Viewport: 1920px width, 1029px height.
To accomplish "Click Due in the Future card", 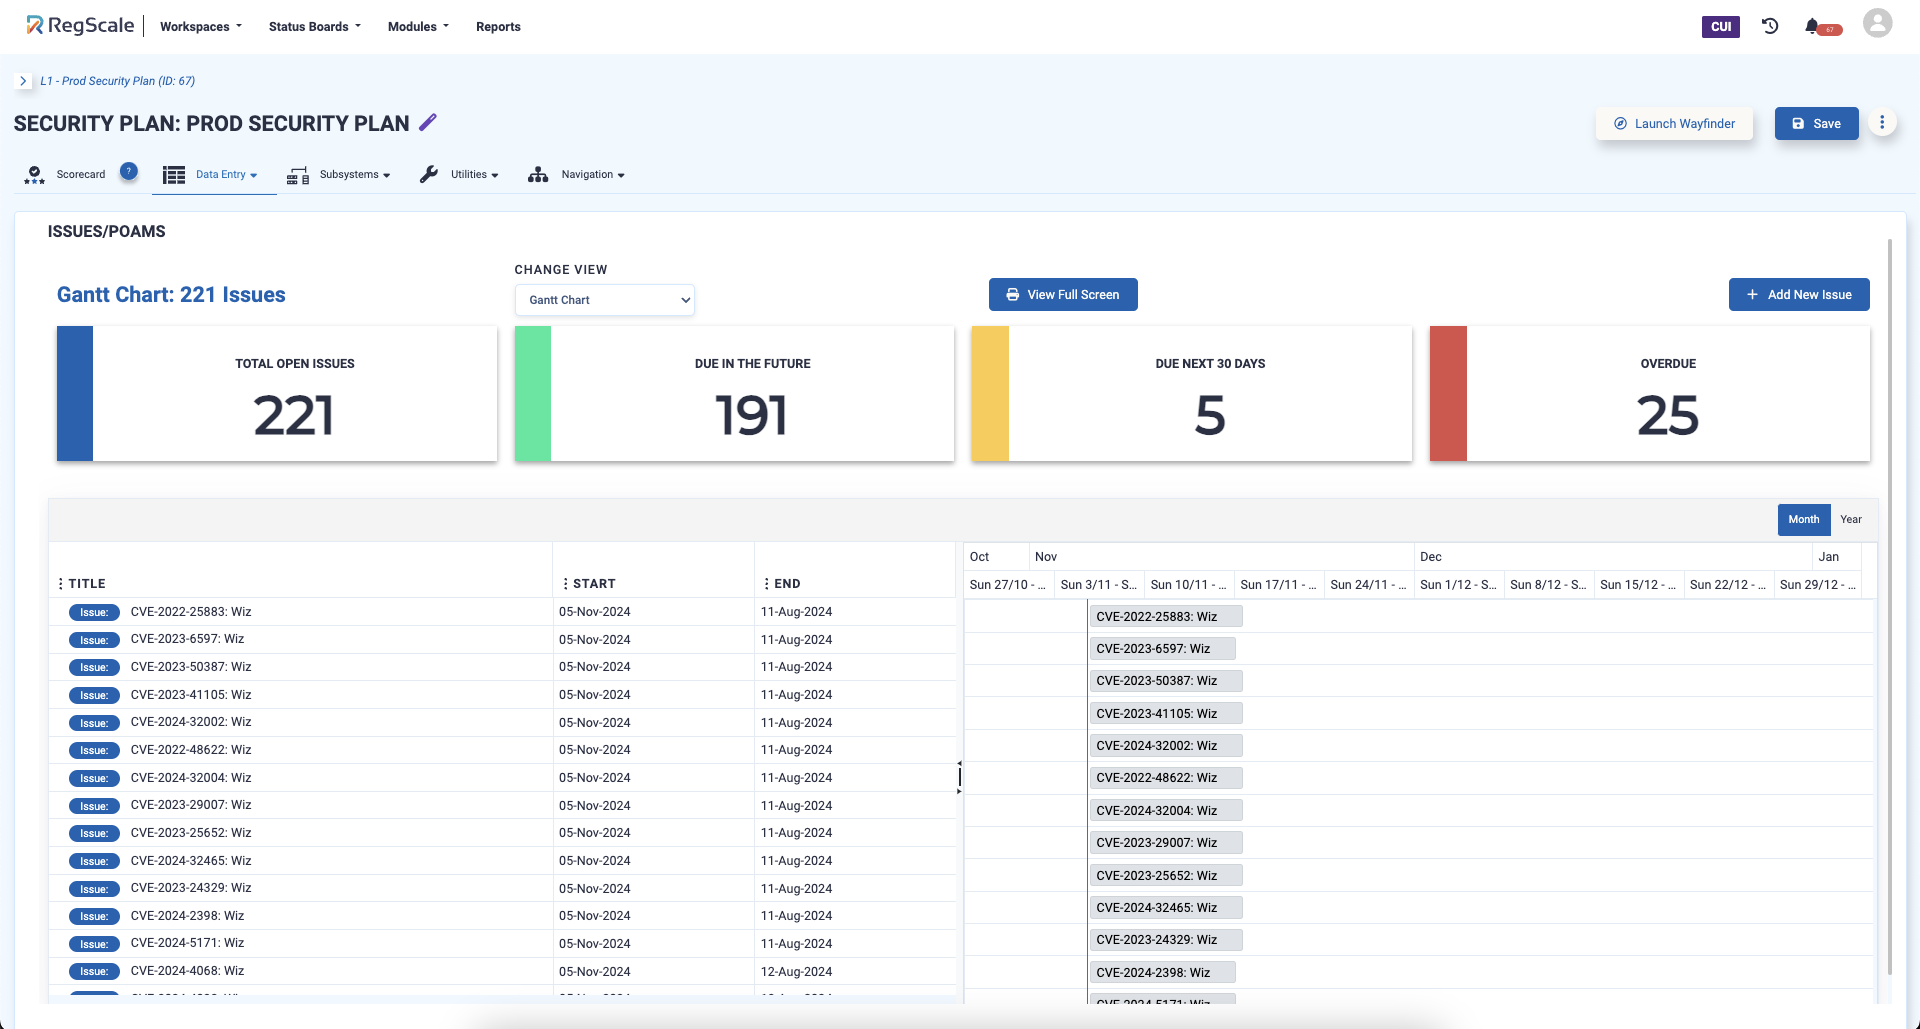I will [734, 394].
